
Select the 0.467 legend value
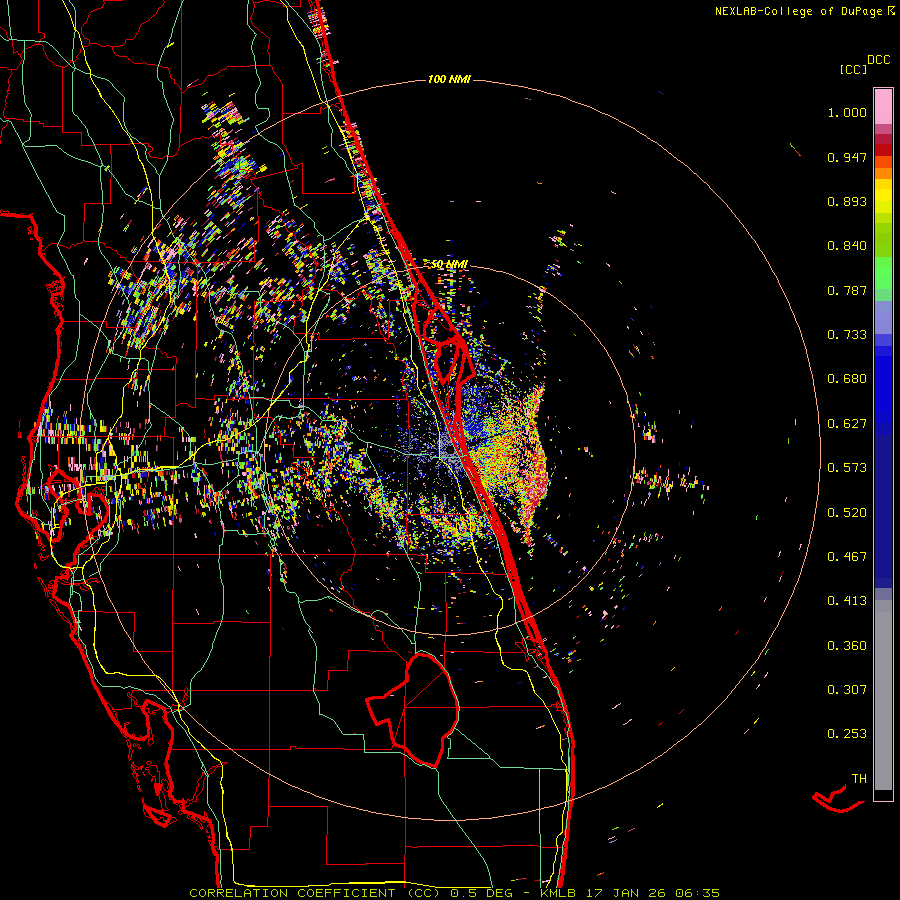pos(847,557)
